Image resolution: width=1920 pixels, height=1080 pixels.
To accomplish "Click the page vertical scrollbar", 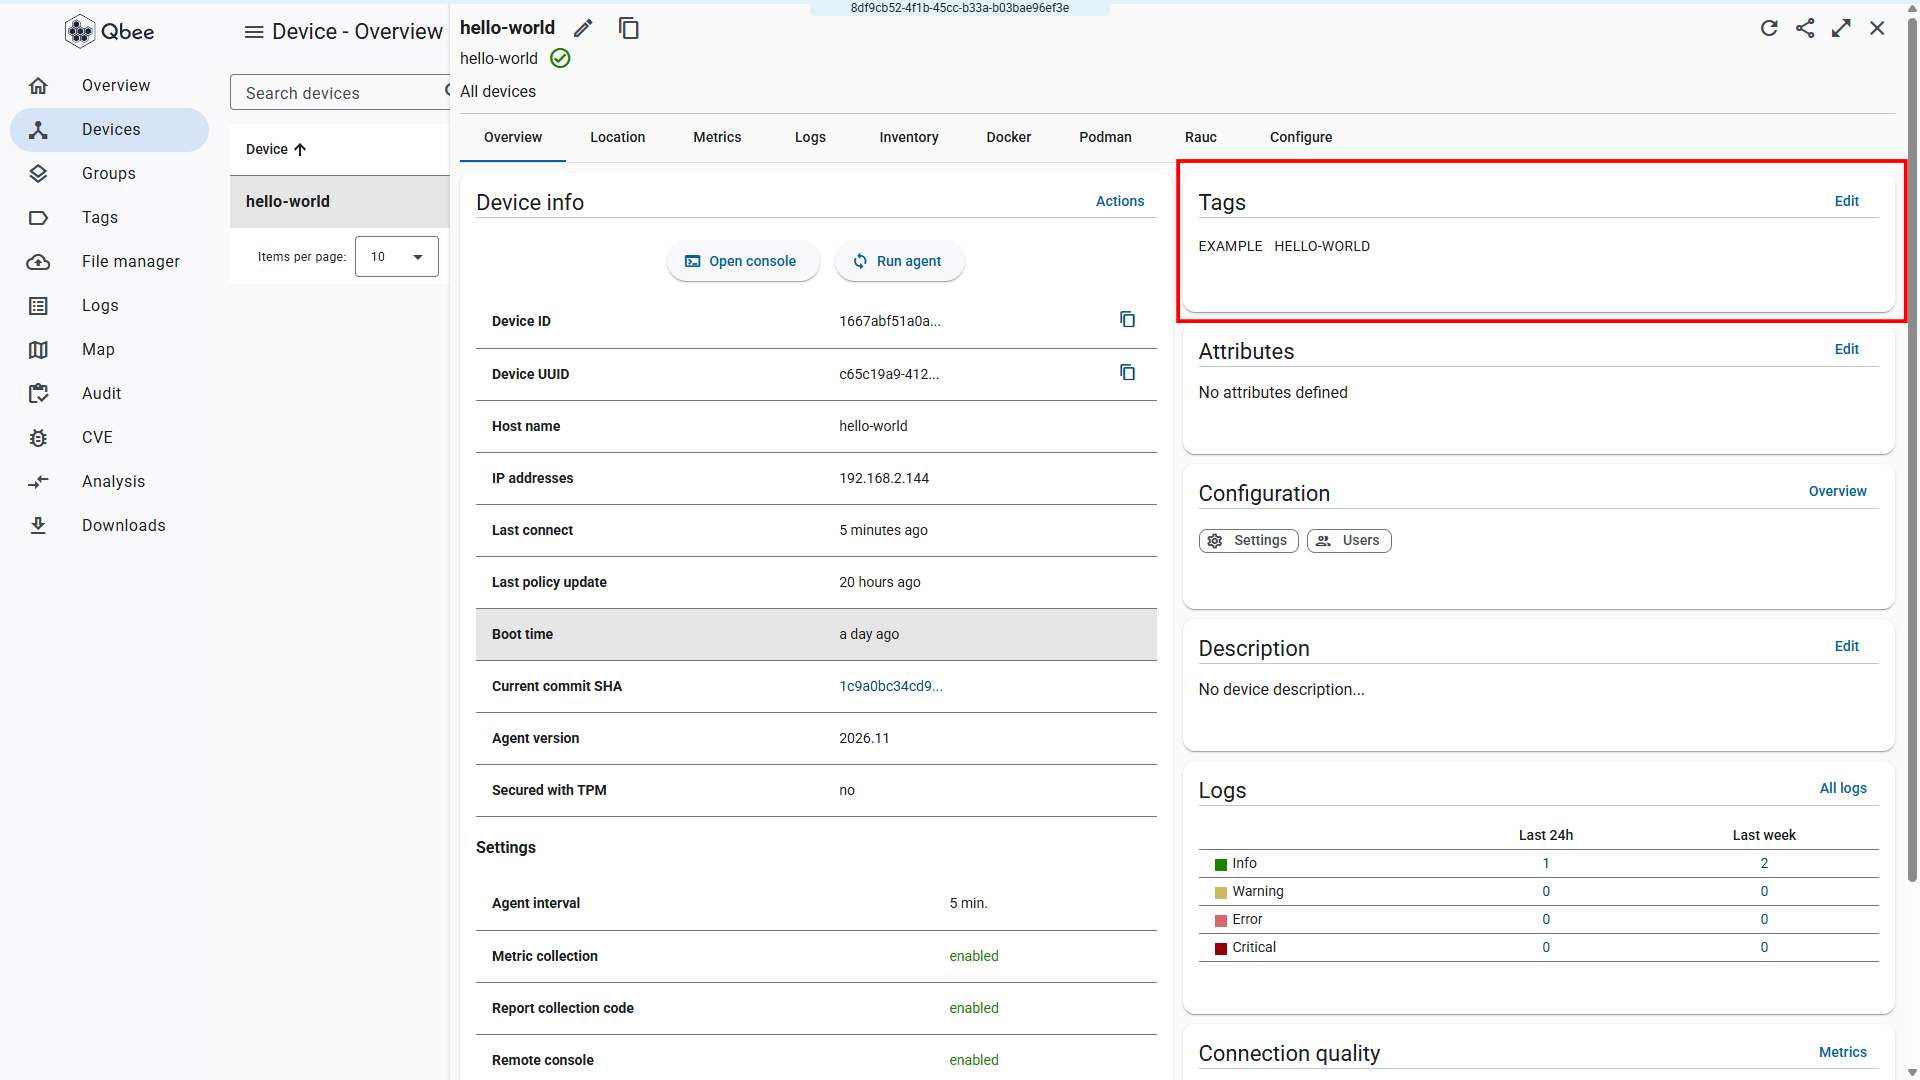I will point(1912,450).
